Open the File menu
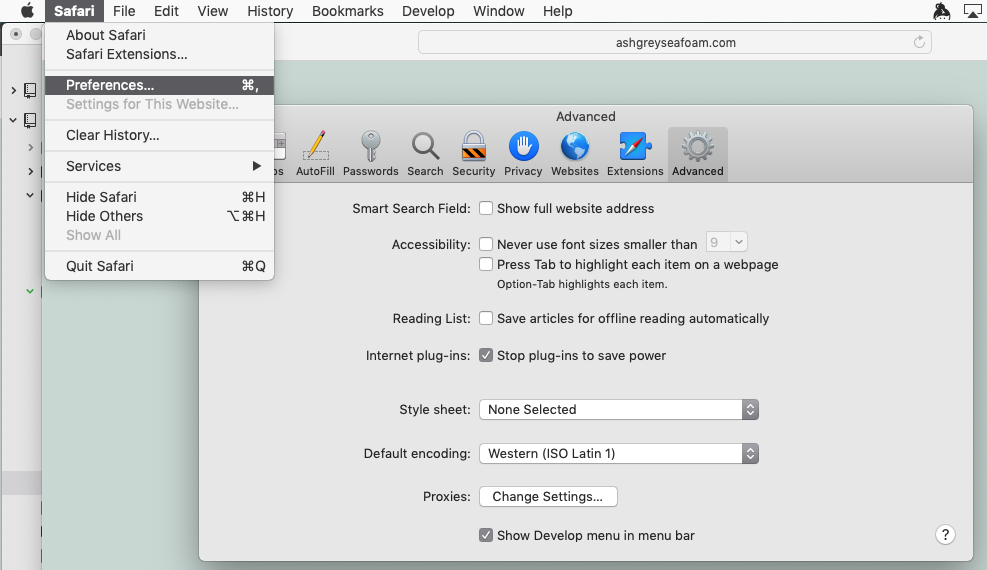This screenshot has width=987, height=570. (124, 11)
